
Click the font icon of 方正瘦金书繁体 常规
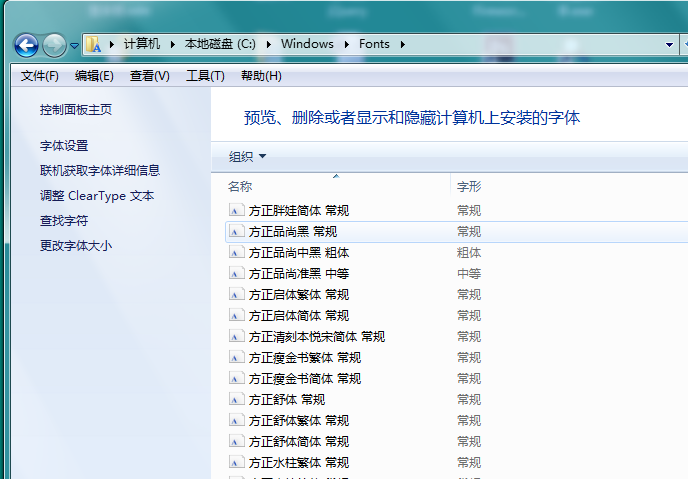[236, 357]
